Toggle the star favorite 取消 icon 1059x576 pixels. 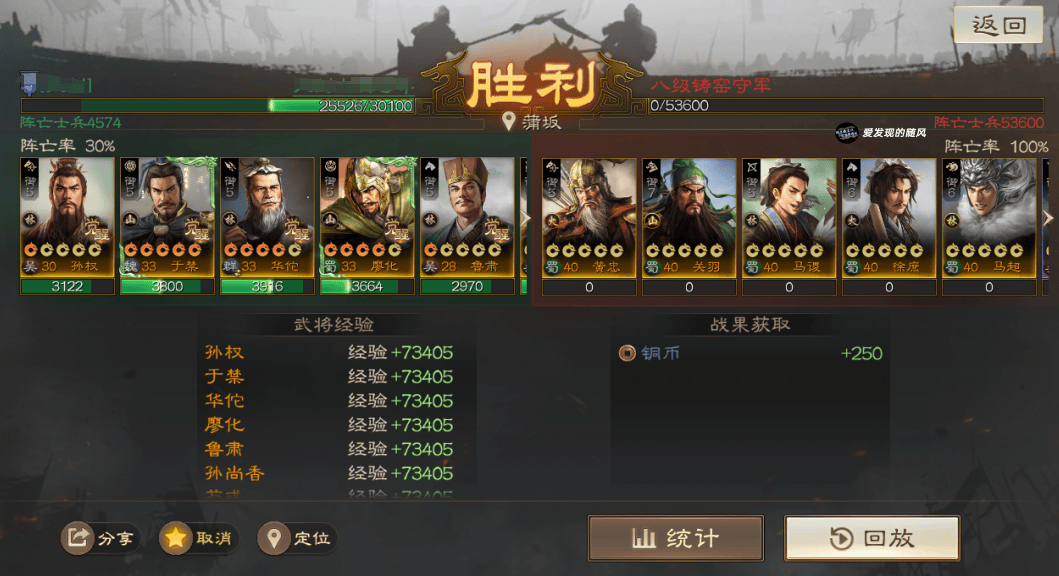pos(176,538)
